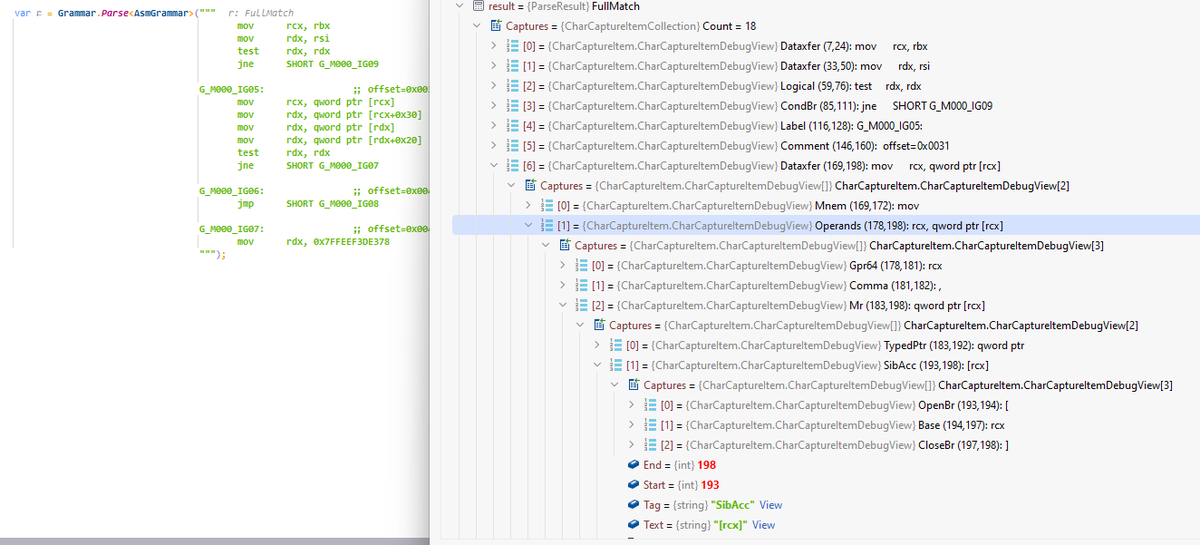Click the property icon beside Tag "SibAcc"
Screen dimensions: 1200x545
(x=633, y=505)
